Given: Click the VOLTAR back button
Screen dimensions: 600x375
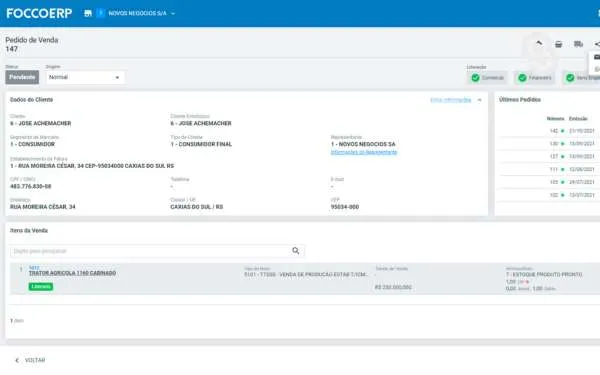Looking at the screenshot, I should click(30, 360).
